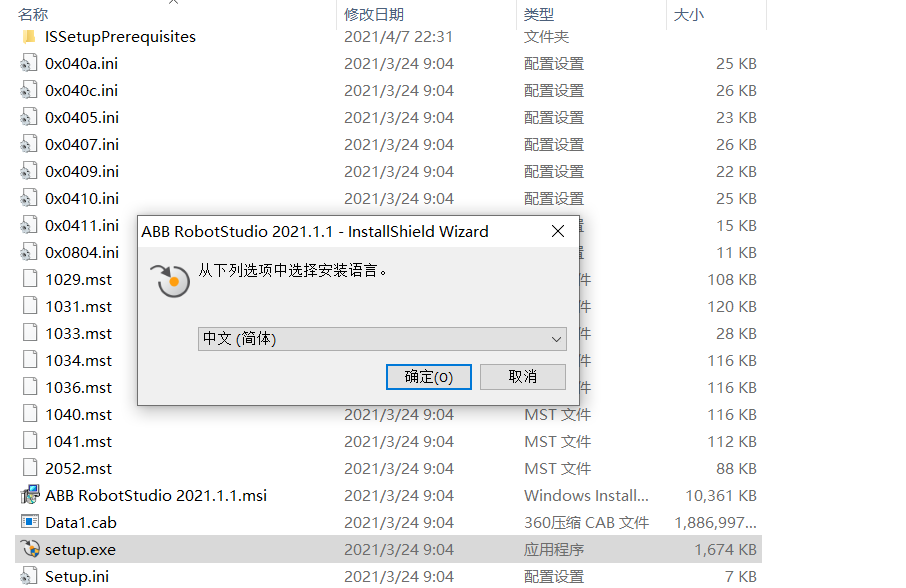The image size is (906, 588).
Task: Sort files by 修改日期 column header
Action: pos(374,14)
